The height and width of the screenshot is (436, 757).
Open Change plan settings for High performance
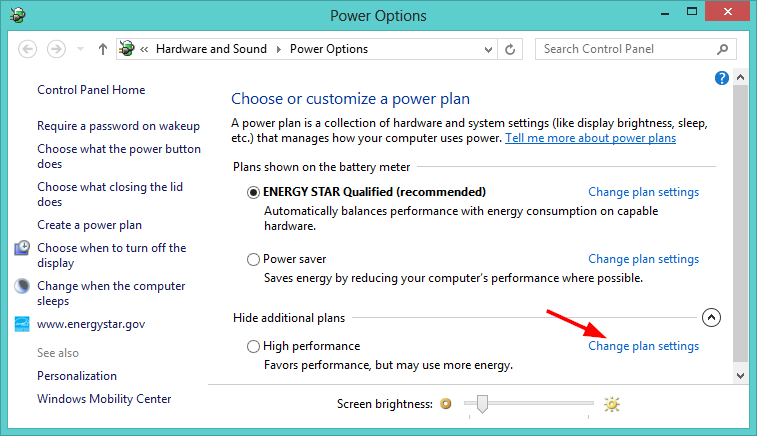point(643,346)
